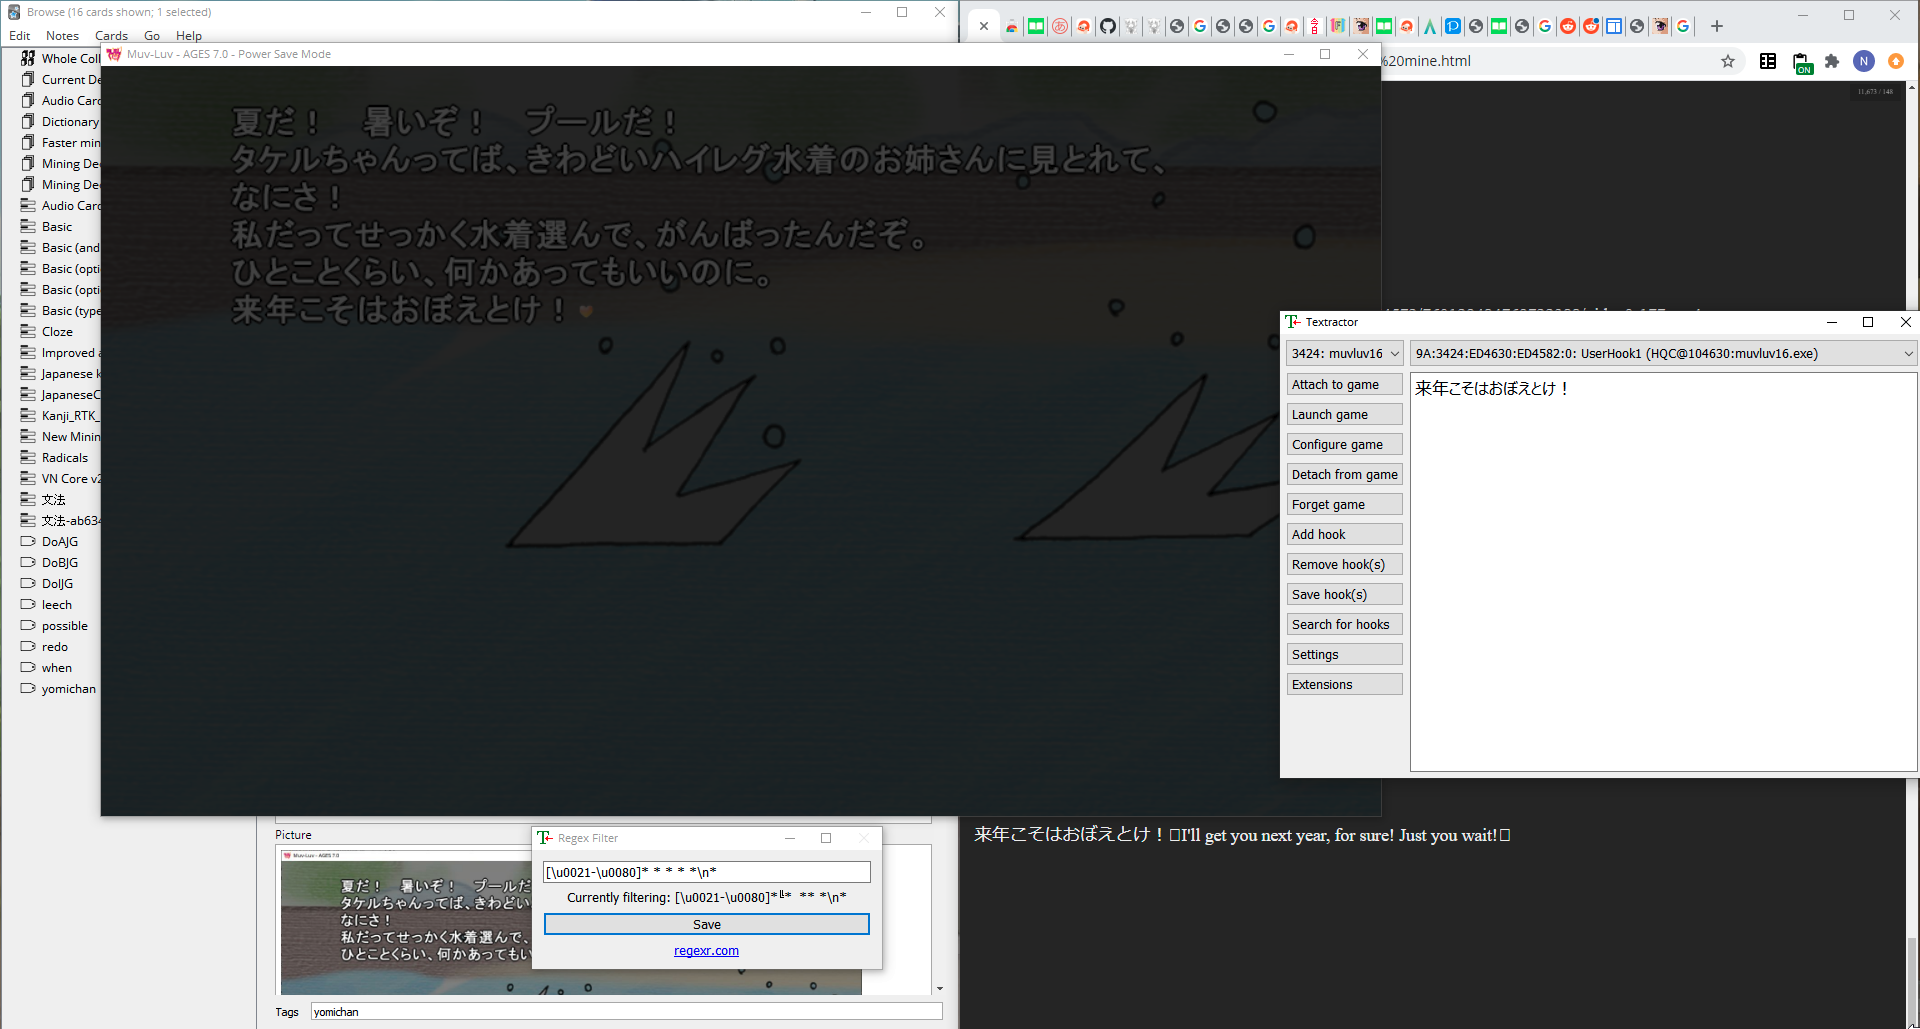This screenshot has height=1029, width=1920.
Task: Open GitHub from the bookmarks bar
Action: [1107, 27]
